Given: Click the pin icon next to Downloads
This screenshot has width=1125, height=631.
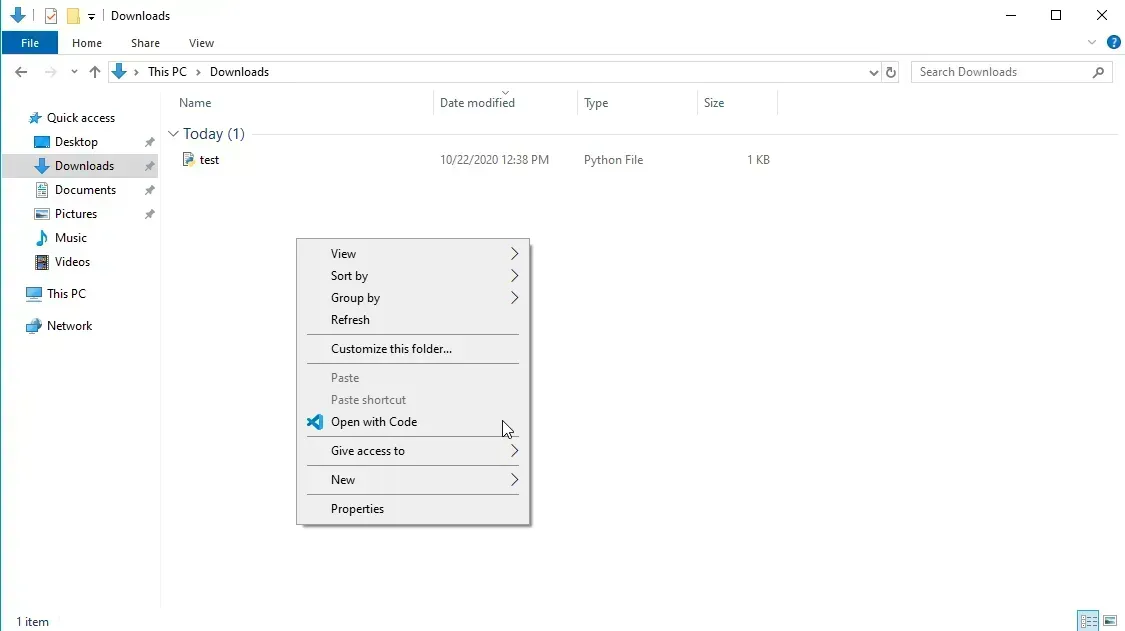Looking at the screenshot, I should click(149, 167).
